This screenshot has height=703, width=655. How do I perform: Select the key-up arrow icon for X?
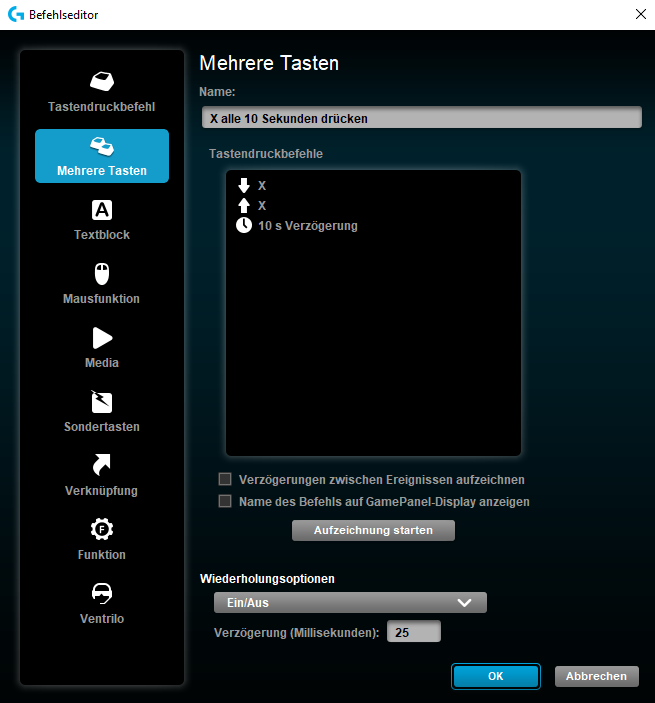[244, 205]
